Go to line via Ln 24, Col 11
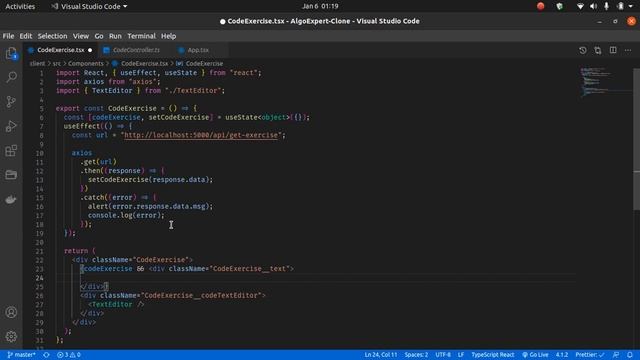This screenshot has width=640, height=360. coord(380,355)
